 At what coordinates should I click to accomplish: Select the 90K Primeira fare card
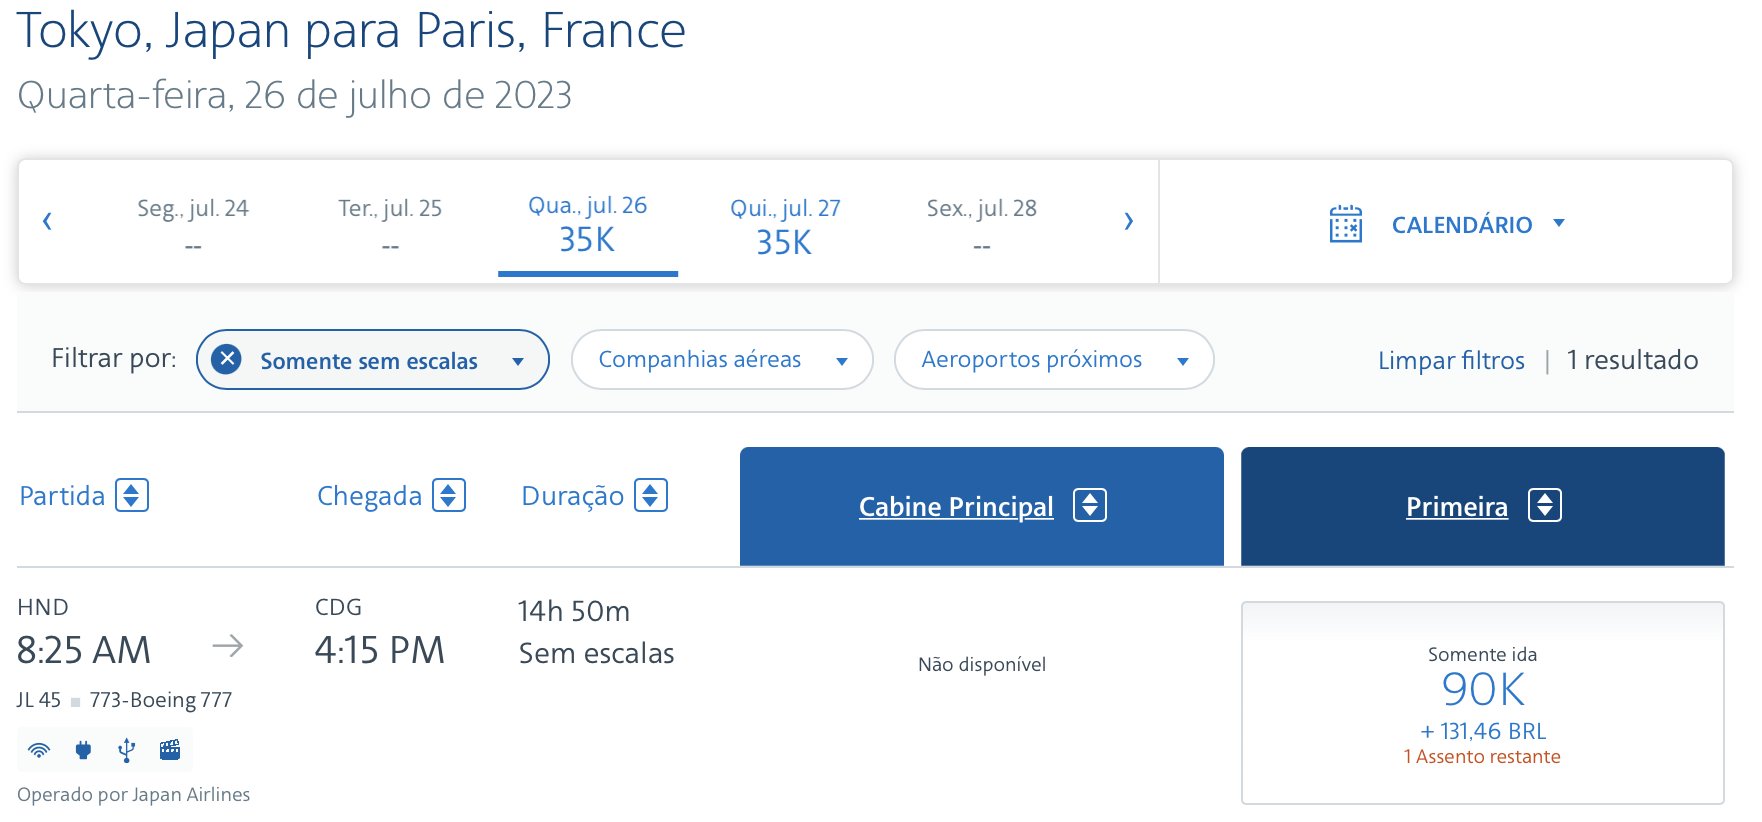(1482, 703)
